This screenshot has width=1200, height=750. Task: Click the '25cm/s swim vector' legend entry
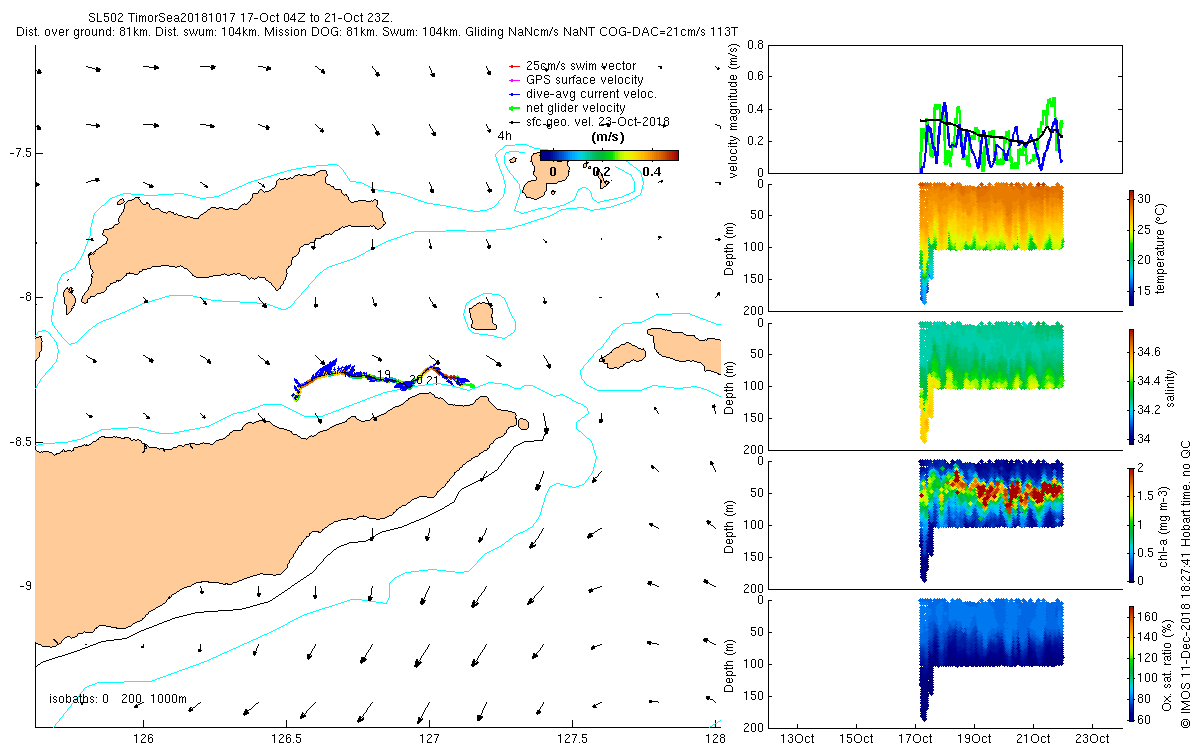pos(580,66)
